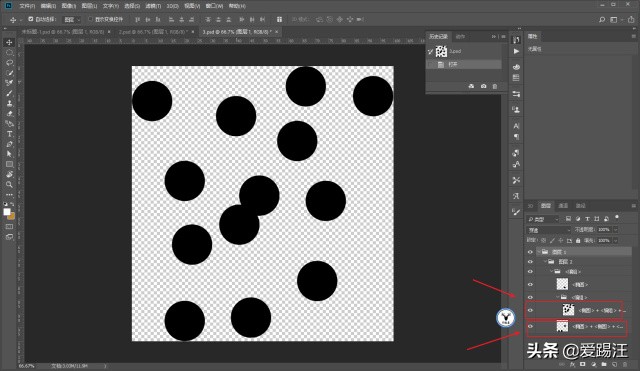
Task: Switch to the 通道 (Channels) tab
Action: point(563,206)
